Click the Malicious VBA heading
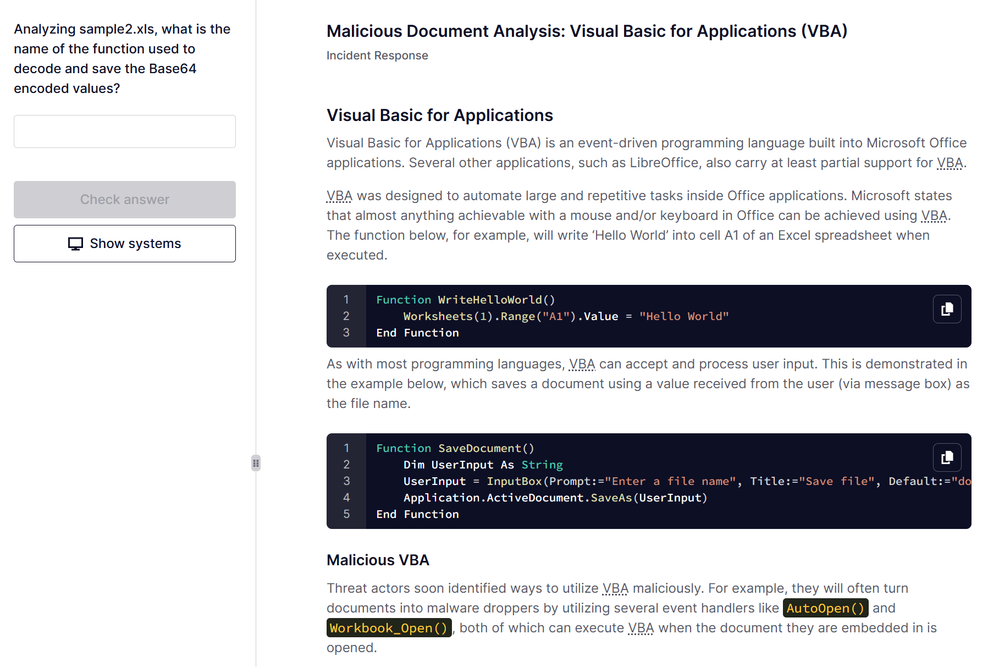Image resolution: width=999 pixels, height=667 pixels. point(378,560)
